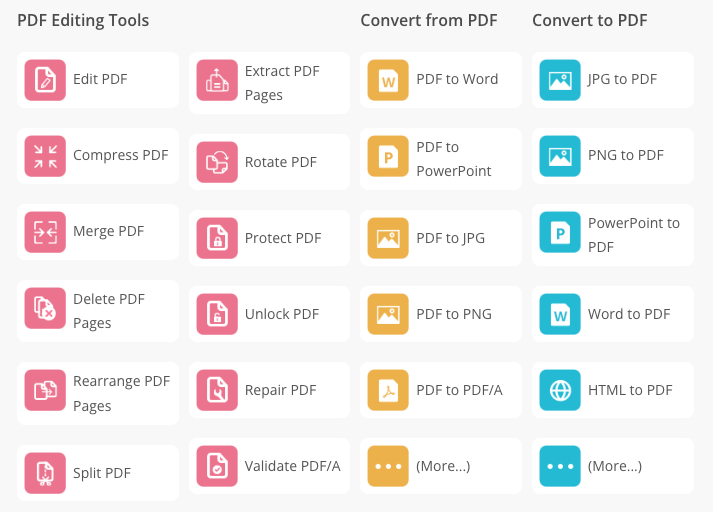The height and width of the screenshot is (512, 713).
Task: Click the Delete PDF Pages icon
Action: 45,310
